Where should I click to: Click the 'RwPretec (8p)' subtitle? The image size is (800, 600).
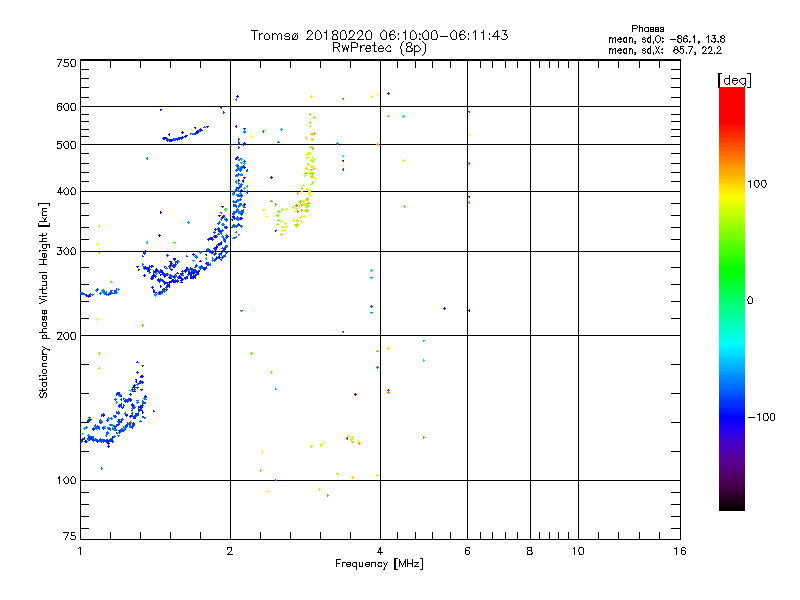pyautogui.click(x=379, y=48)
